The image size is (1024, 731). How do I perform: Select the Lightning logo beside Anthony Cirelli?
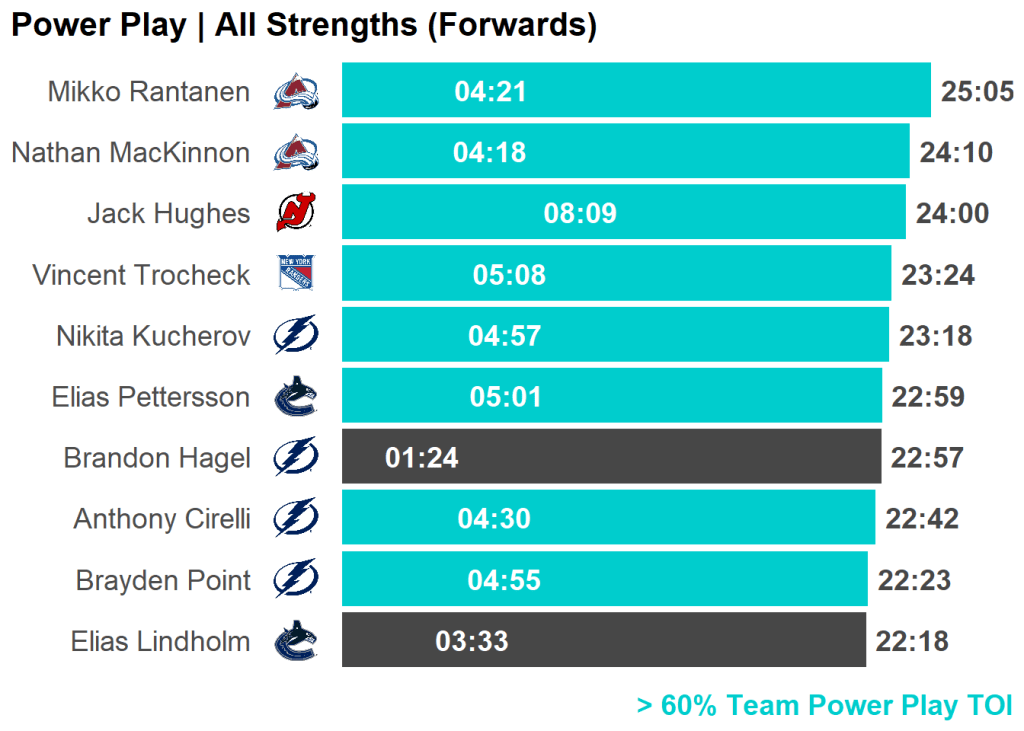tap(296, 518)
